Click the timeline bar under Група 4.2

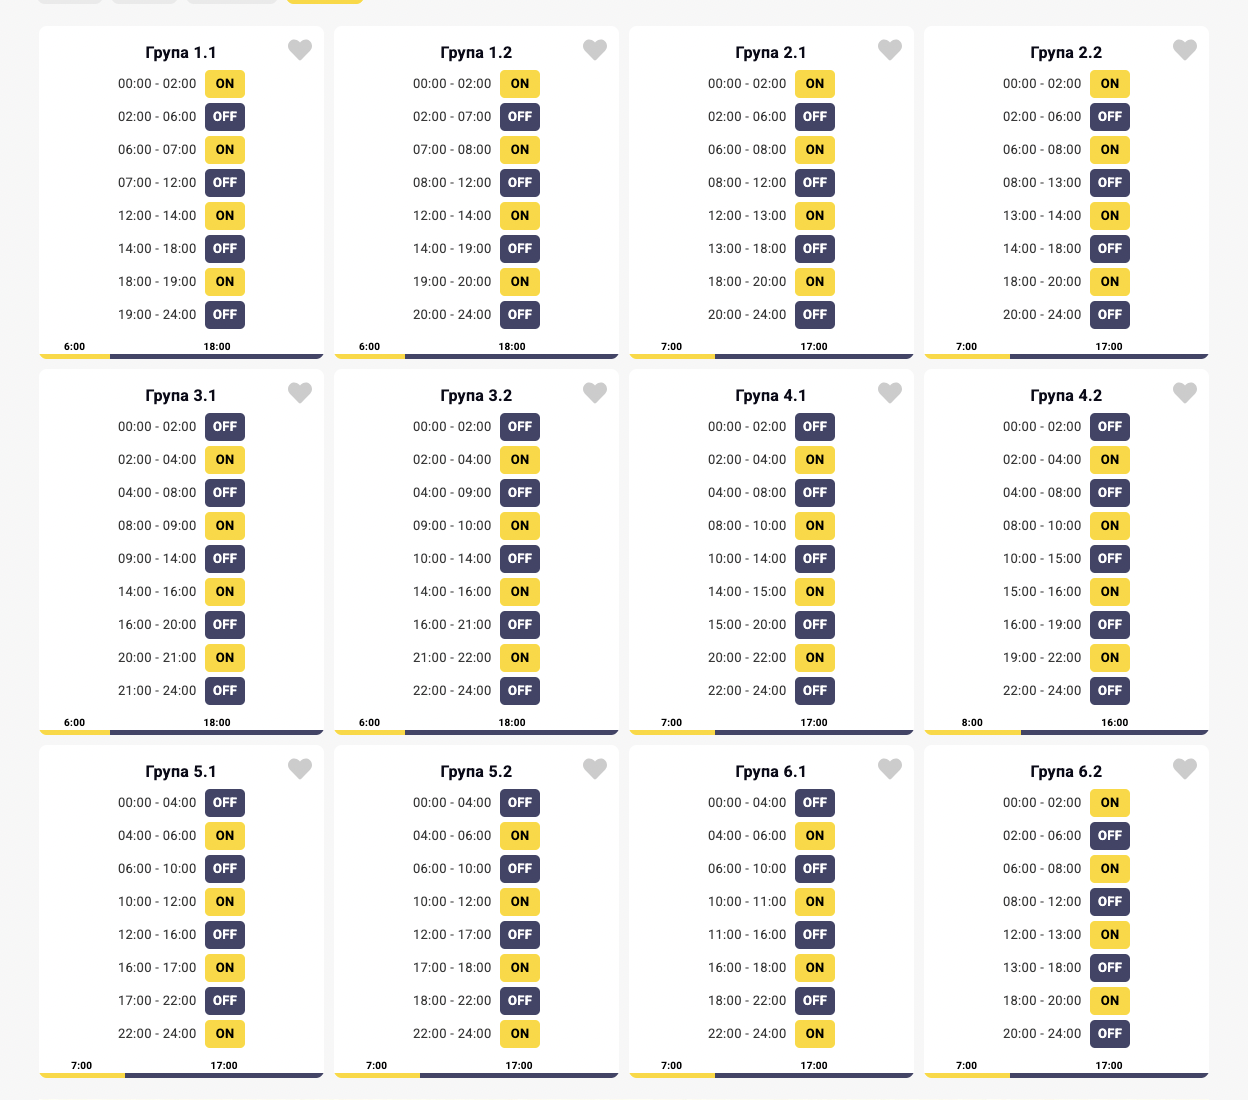tap(1066, 732)
